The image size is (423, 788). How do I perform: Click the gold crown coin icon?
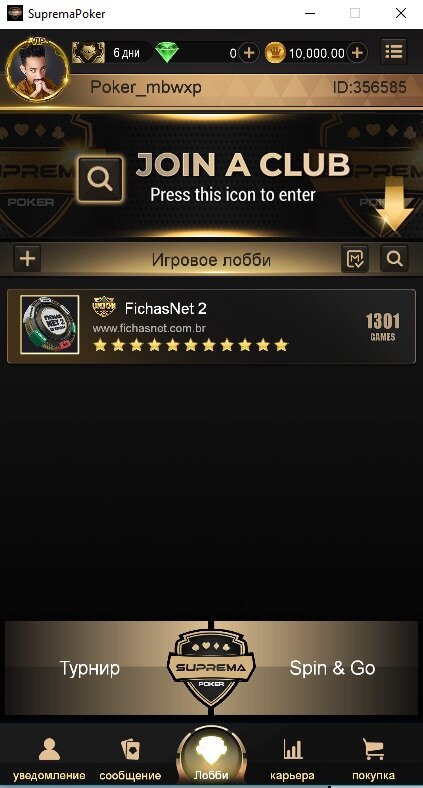275,53
